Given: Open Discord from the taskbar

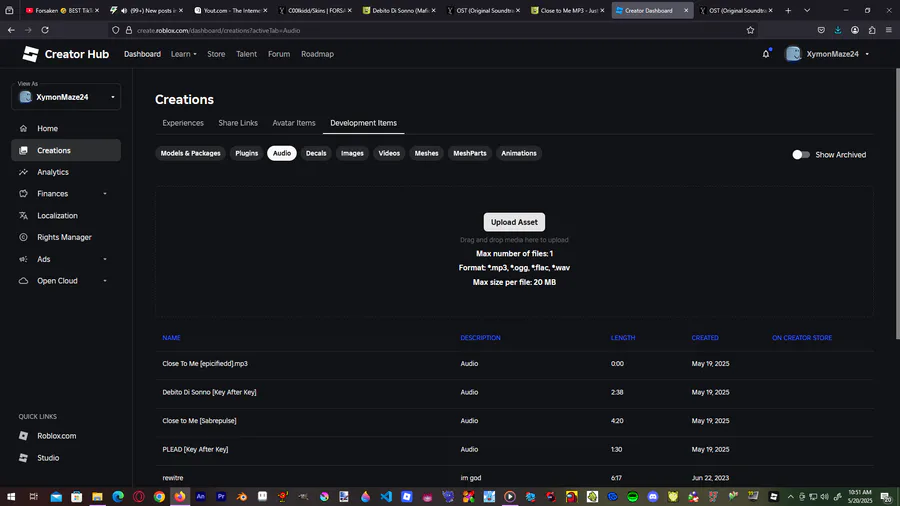Looking at the screenshot, I should 653,497.
